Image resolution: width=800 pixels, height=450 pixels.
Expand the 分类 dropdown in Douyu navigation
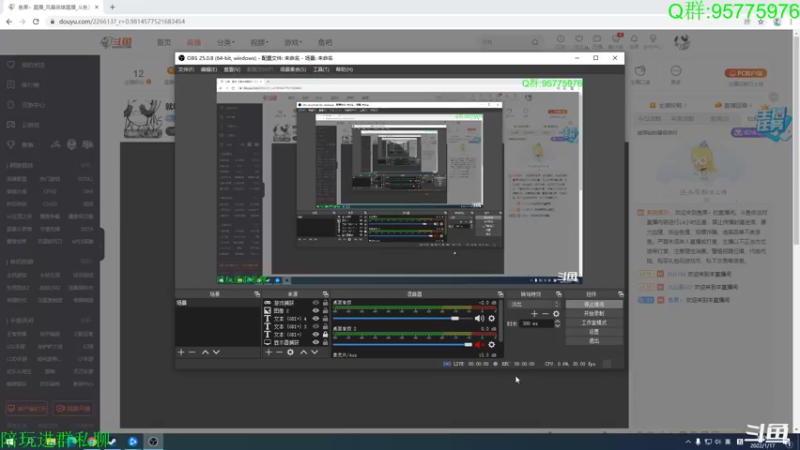tap(226, 42)
